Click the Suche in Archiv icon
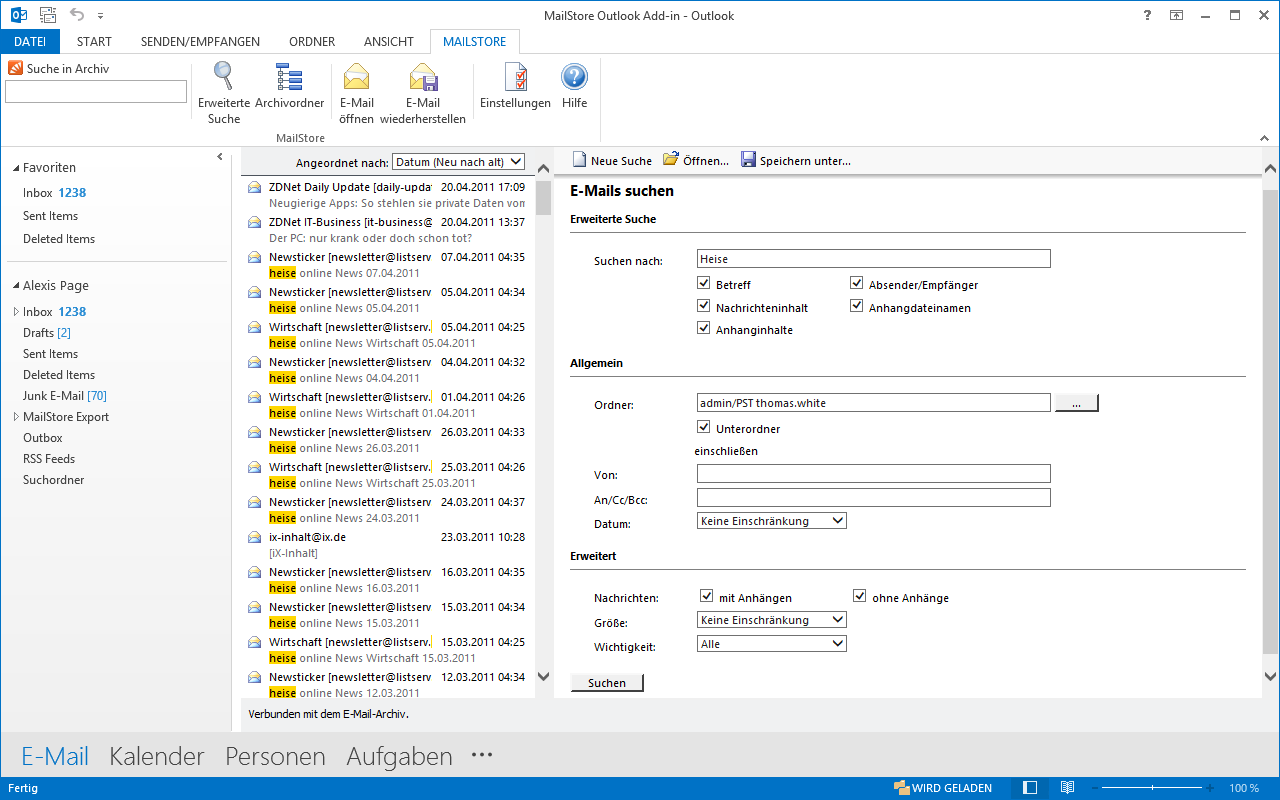The image size is (1280, 800). pos(15,68)
